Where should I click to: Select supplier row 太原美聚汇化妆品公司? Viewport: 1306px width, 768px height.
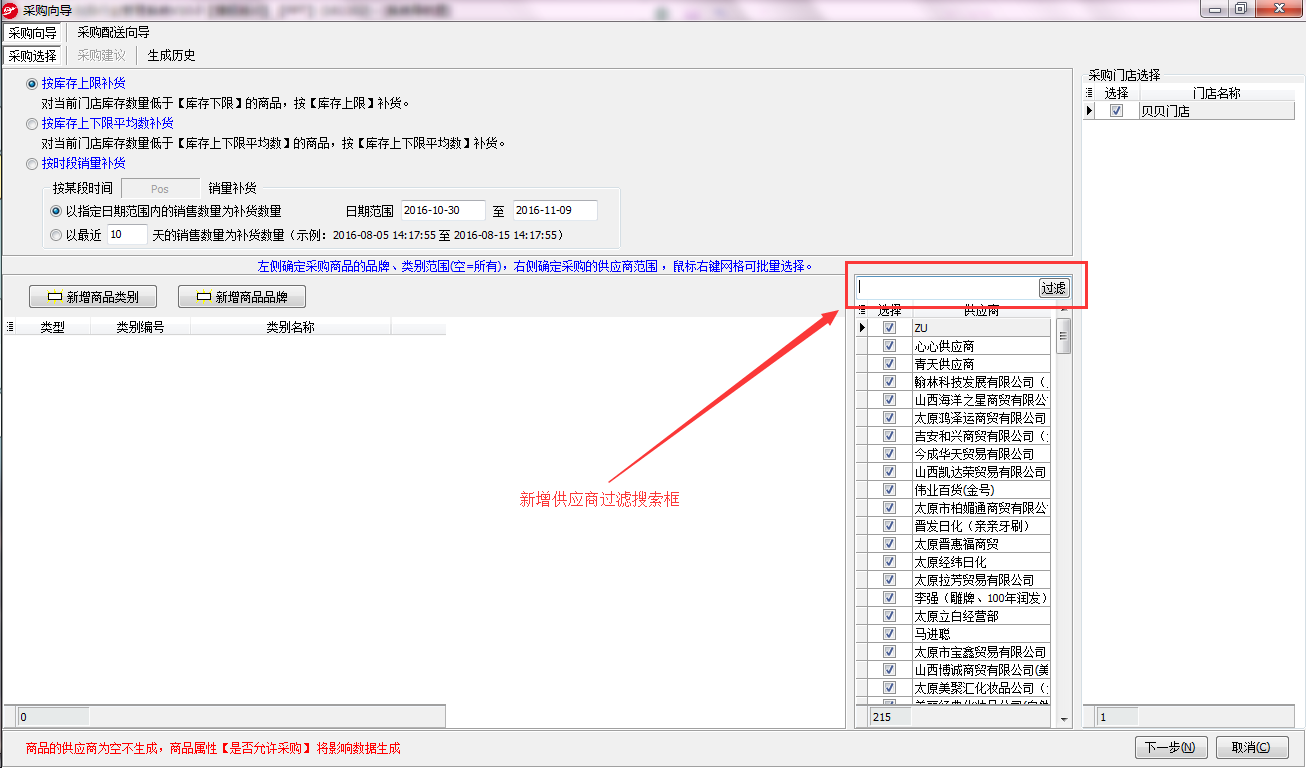coord(980,688)
